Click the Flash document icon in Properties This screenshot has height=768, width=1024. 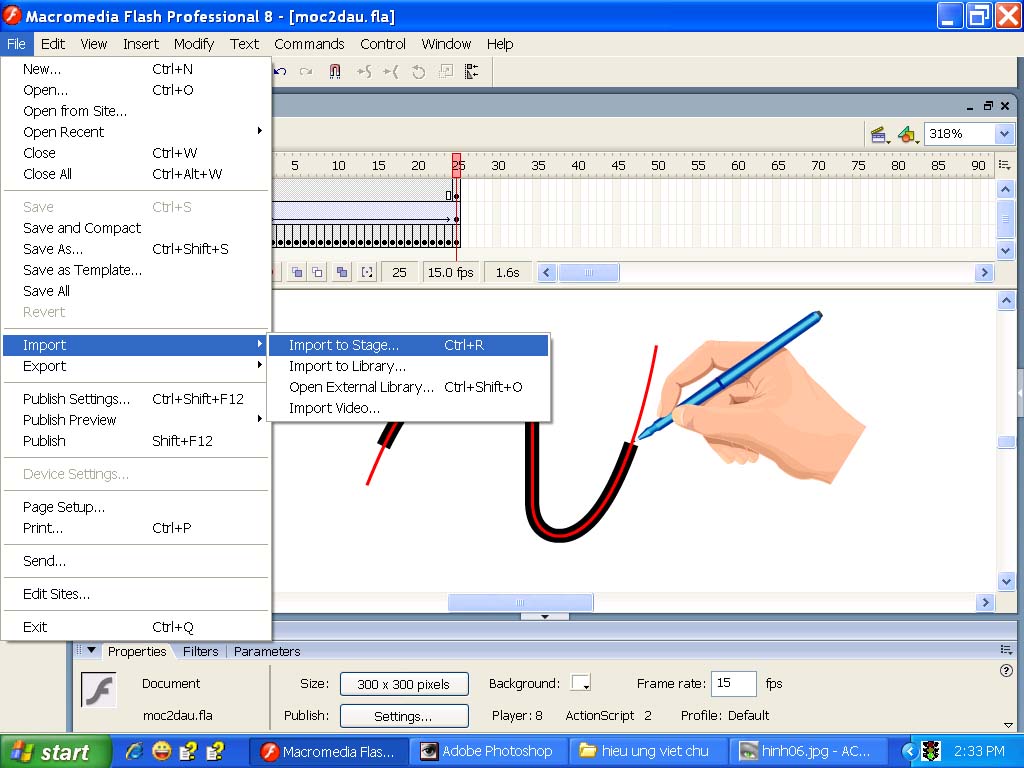tap(99, 690)
